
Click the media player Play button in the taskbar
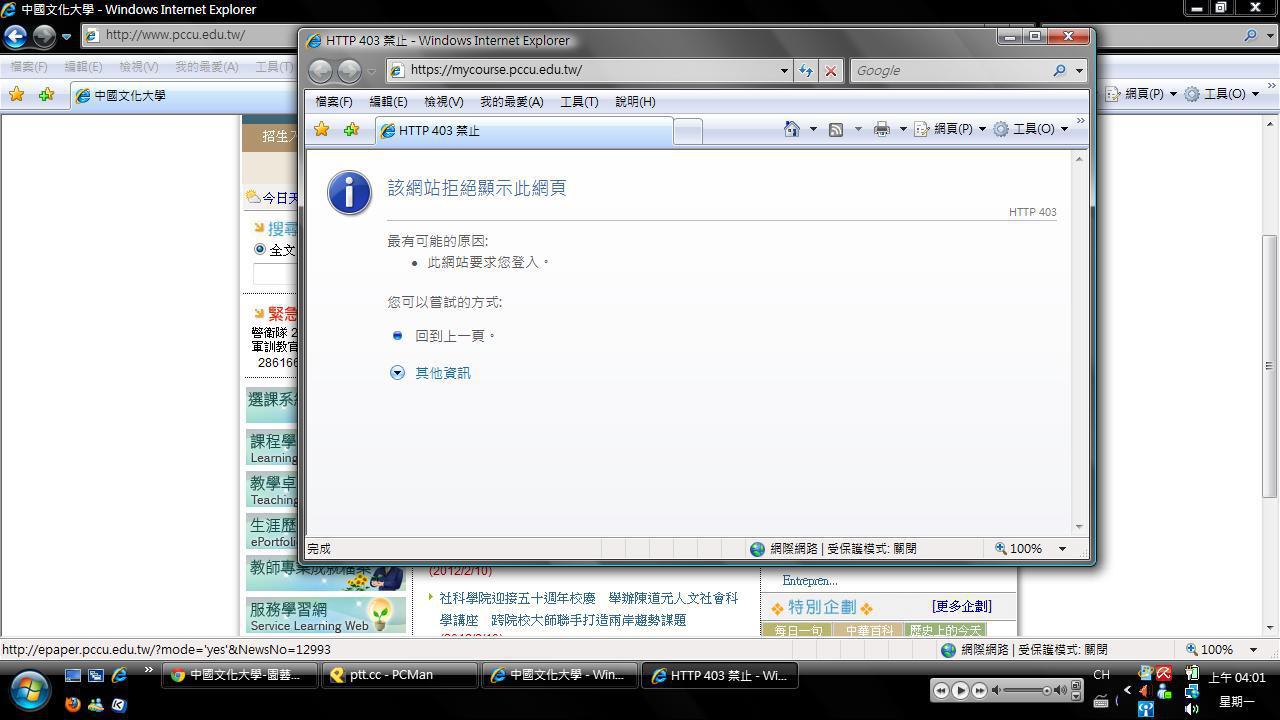[960, 690]
